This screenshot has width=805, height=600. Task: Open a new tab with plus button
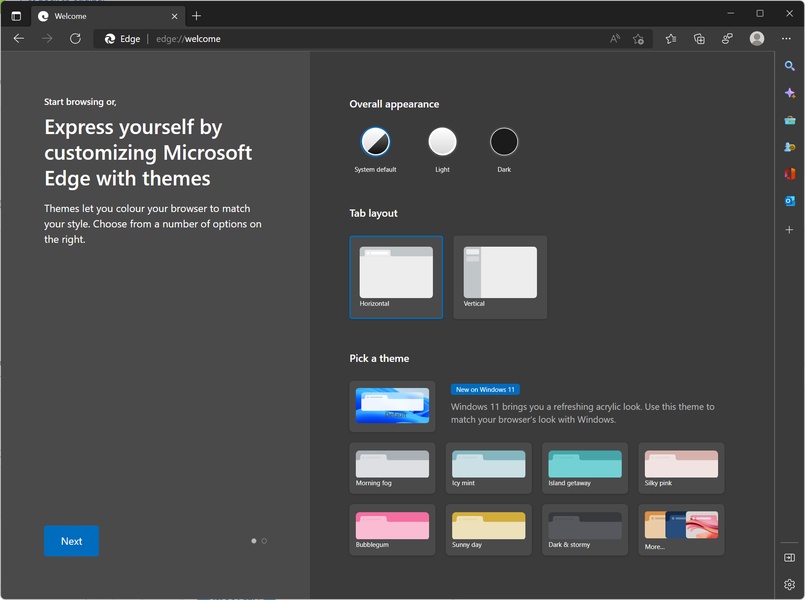[196, 16]
